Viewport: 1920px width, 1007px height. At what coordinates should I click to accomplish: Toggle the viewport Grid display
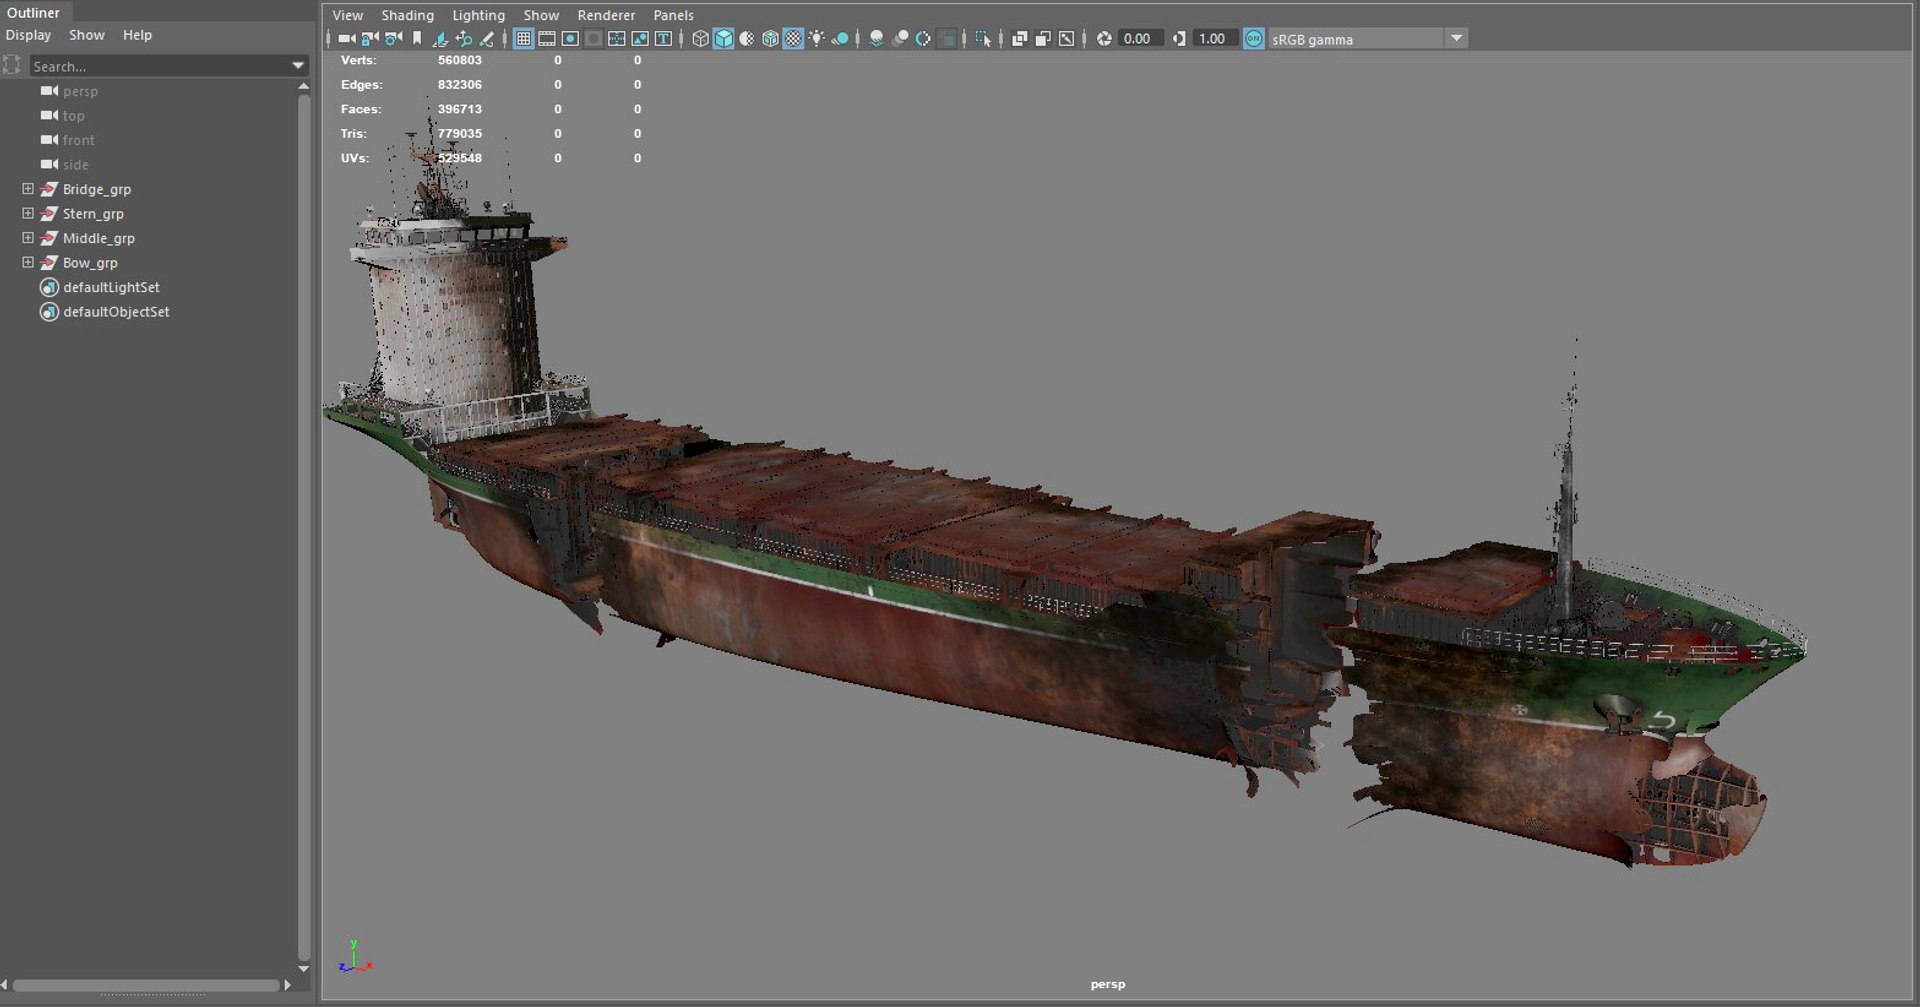pos(523,38)
